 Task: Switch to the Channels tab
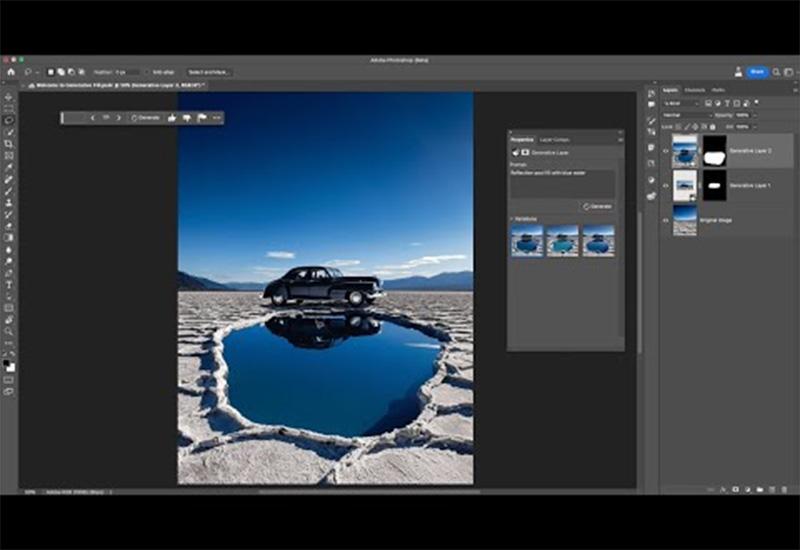pos(694,90)
